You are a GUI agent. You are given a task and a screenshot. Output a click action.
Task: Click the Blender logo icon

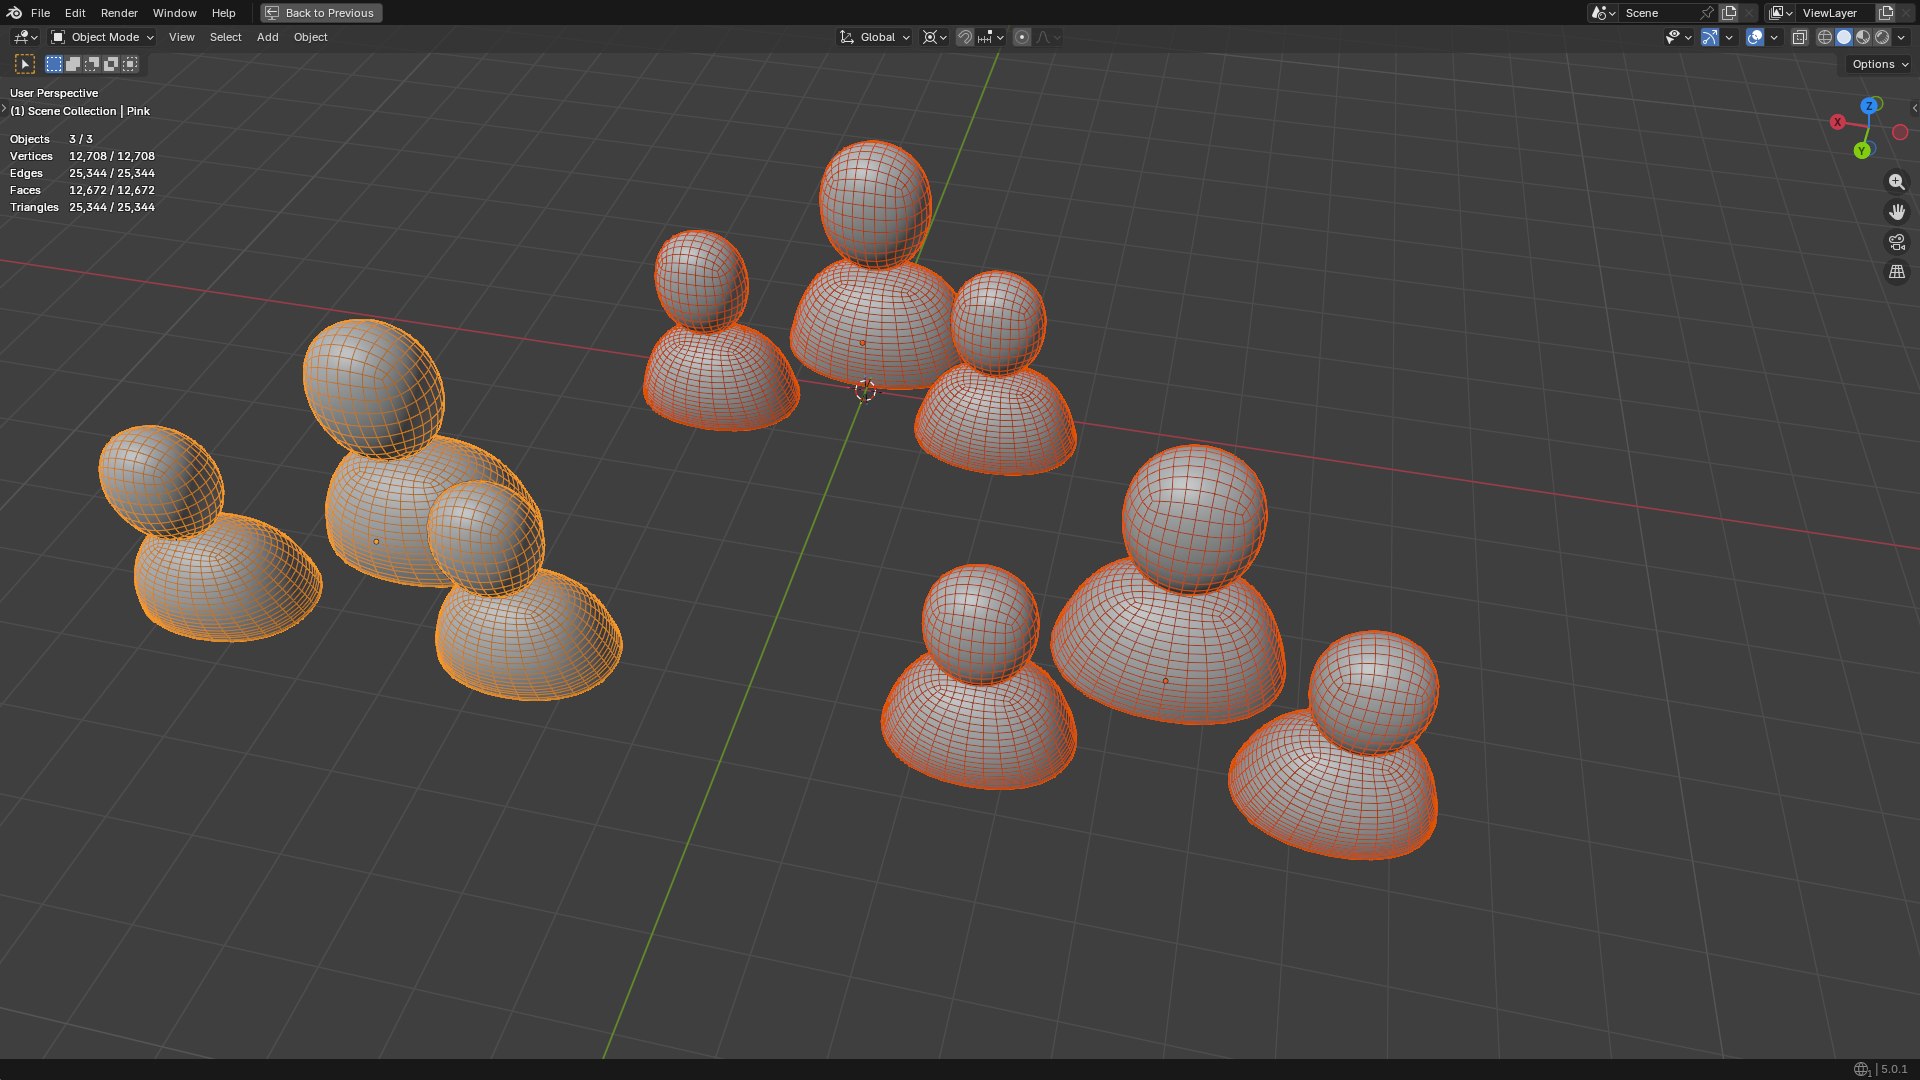[14, 13]
